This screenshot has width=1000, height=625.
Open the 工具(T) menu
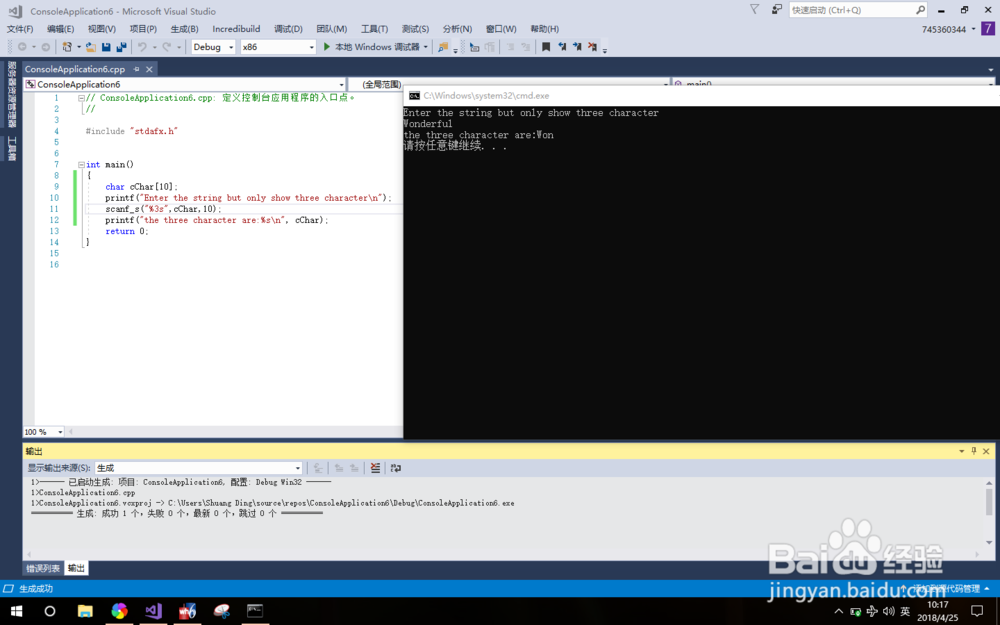[x=374, y=29]
